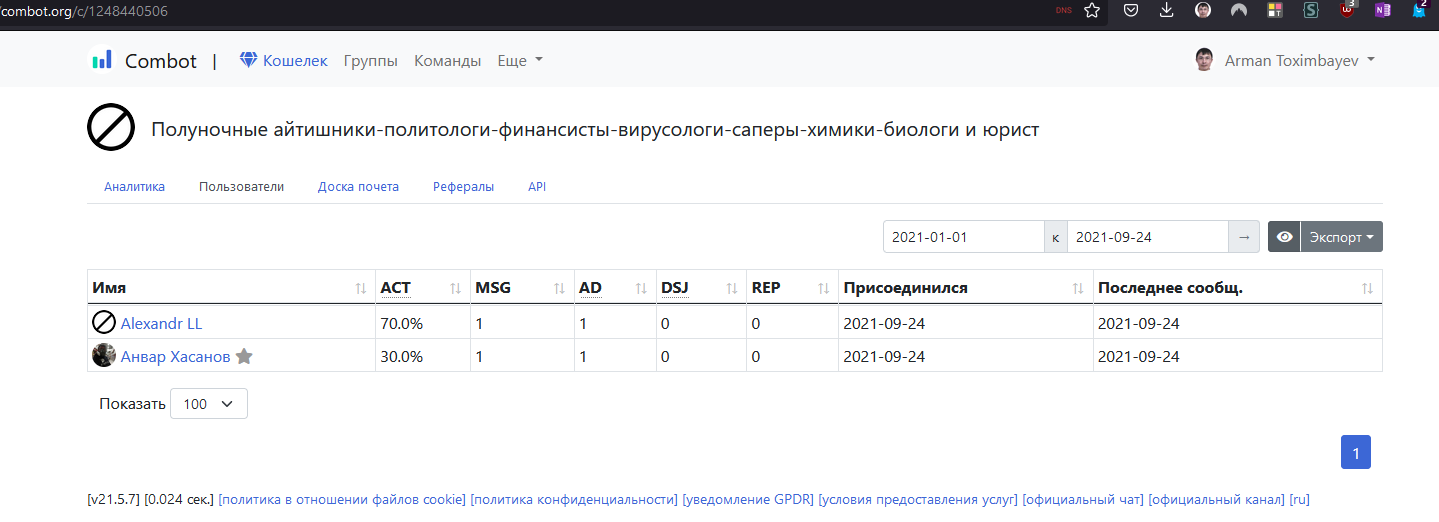Open the Alexandr LL user link
Image resolution: width=1439 pixels, height=522 pixels.
coord(161,323)
